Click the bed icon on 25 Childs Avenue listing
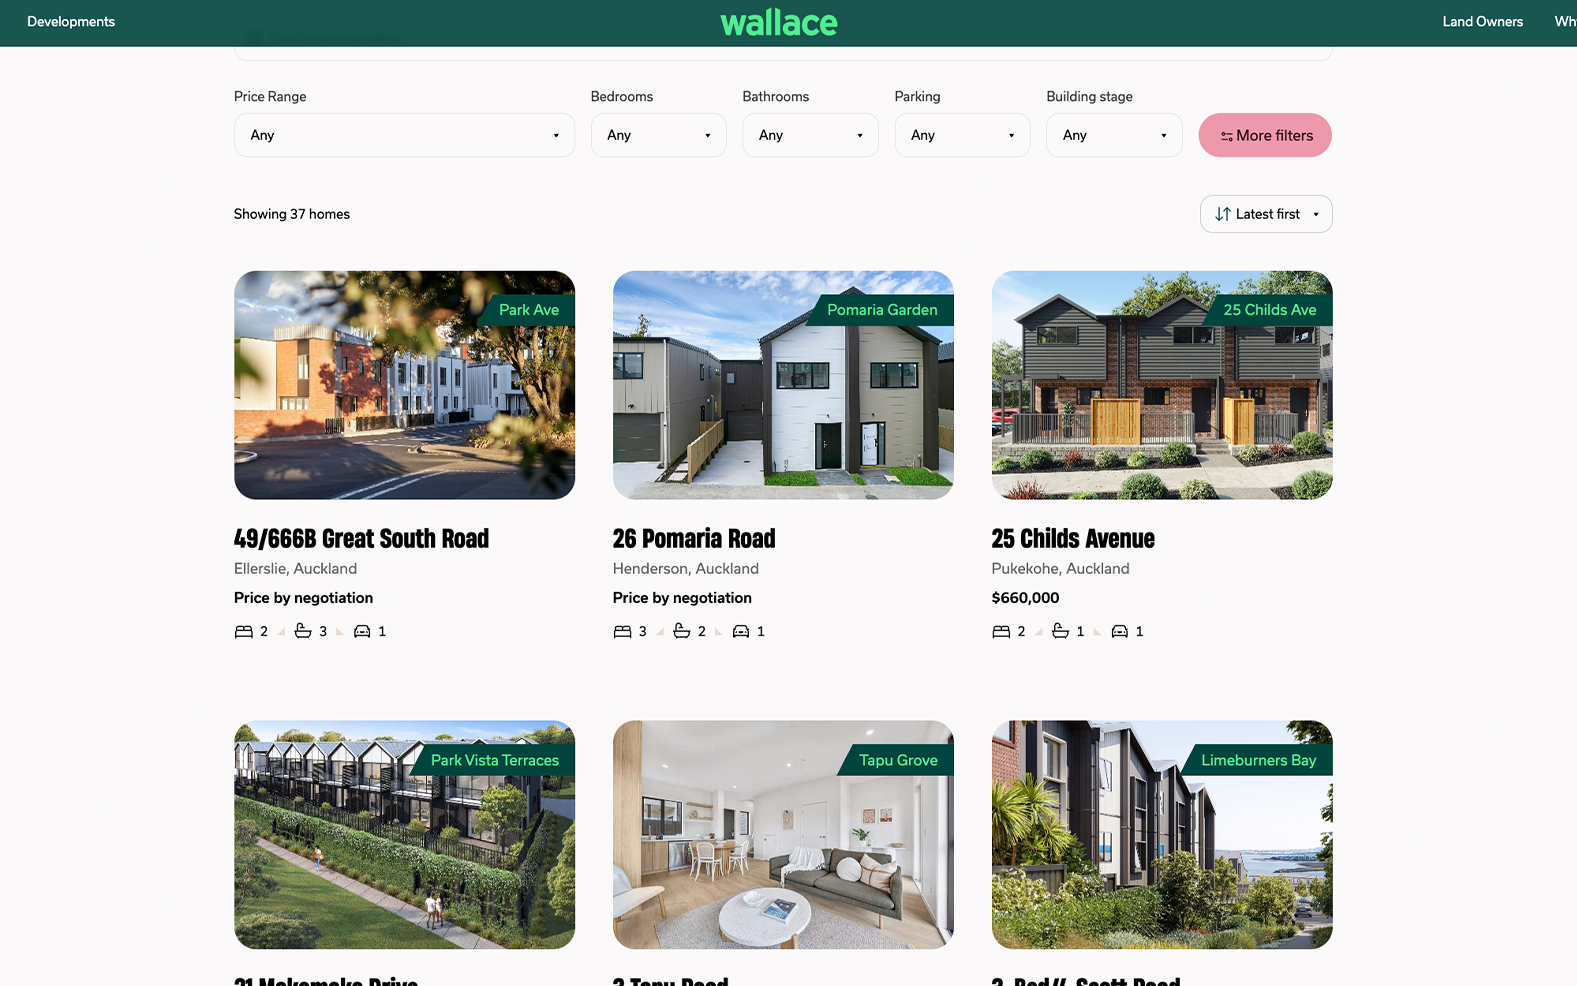The height and width of the screenshot is (986, 1577). click(1001, 631)
